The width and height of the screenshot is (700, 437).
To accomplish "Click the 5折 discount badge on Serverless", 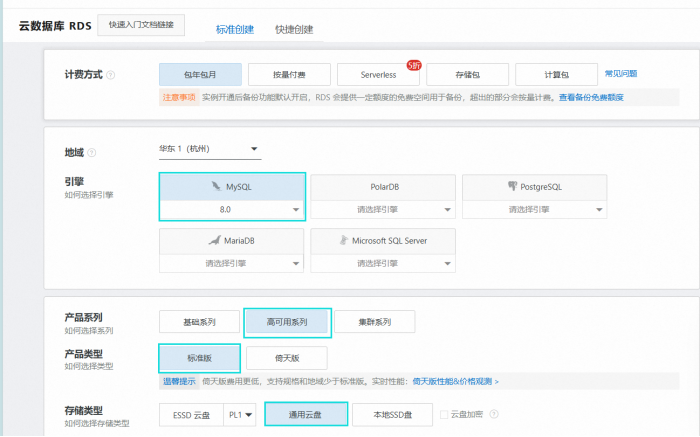I will [414, 65].
